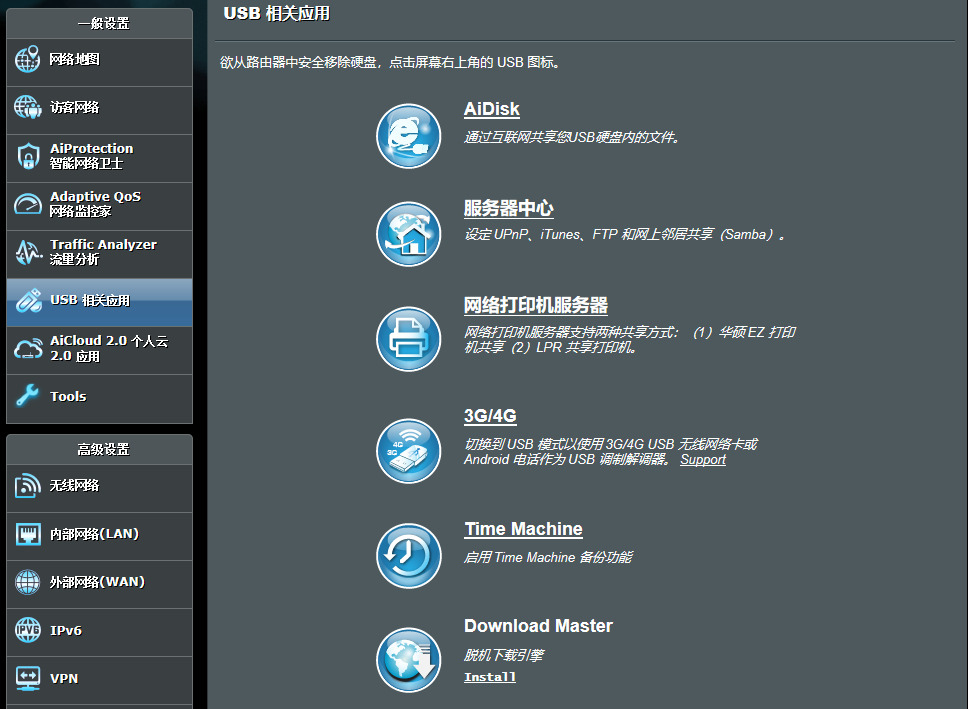Open 无线网络 advanced settings
968x709 pixels.
tap(99, 489)
